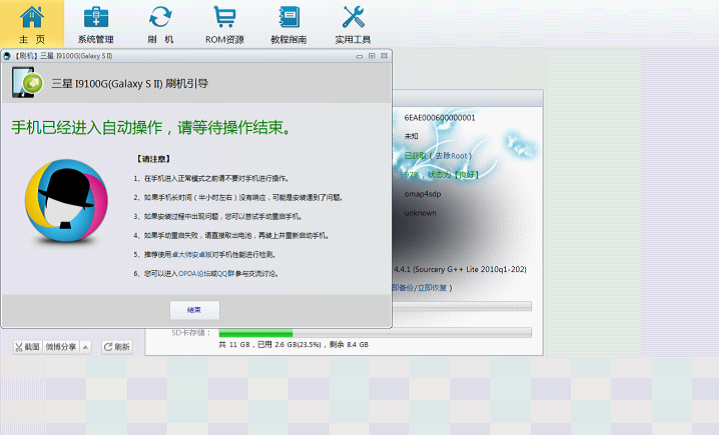Click the SD card usage summary text 共 11 GB
This screenshot has height=435, width=719.
tap(293, 344)
